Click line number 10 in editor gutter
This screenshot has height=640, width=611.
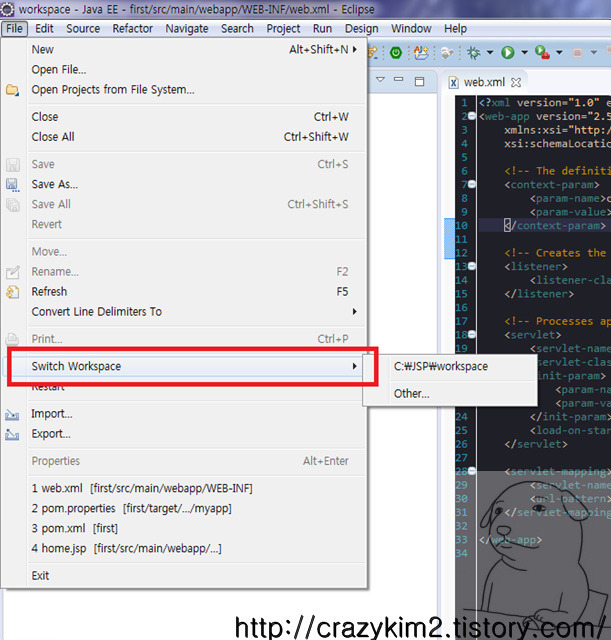tap(461, 226)
